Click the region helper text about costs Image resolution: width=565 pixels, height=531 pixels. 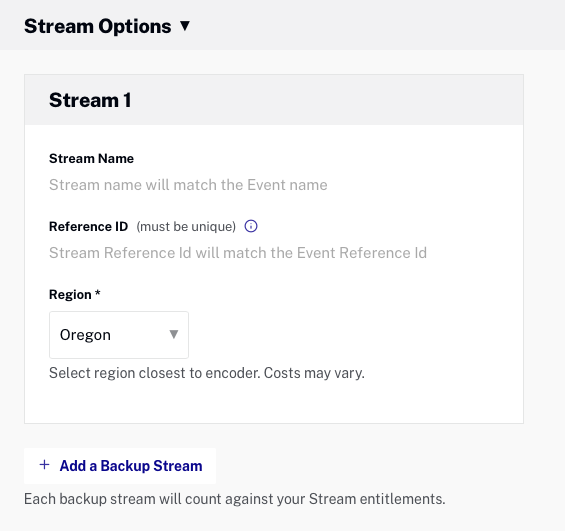pyautogui.click(x=207, y=373)
